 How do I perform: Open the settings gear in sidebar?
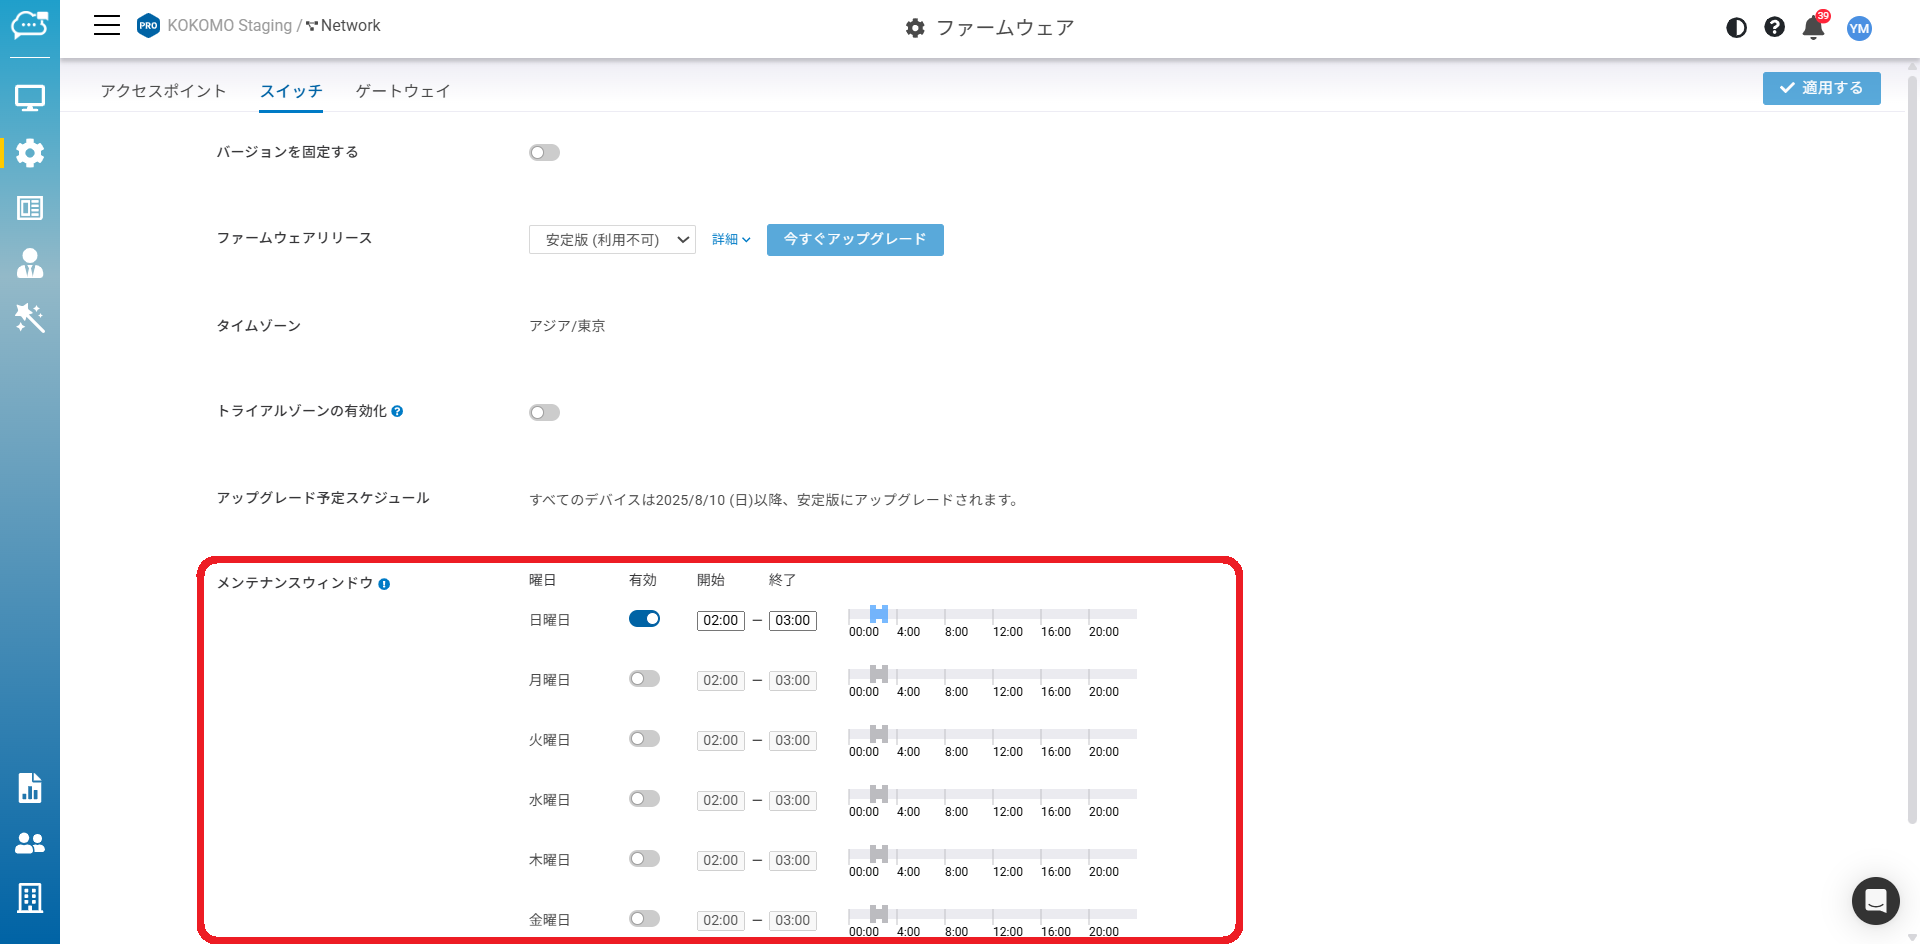30,153
